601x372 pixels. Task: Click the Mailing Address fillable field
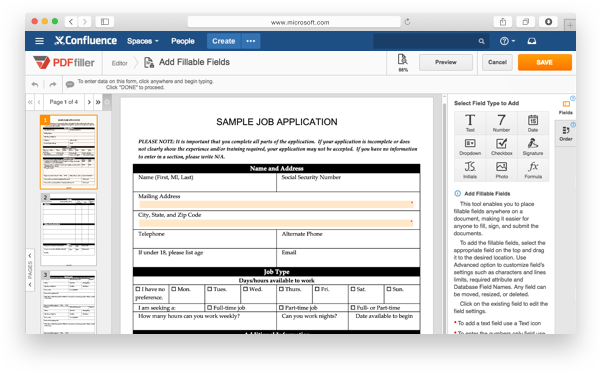pos(276,204)
